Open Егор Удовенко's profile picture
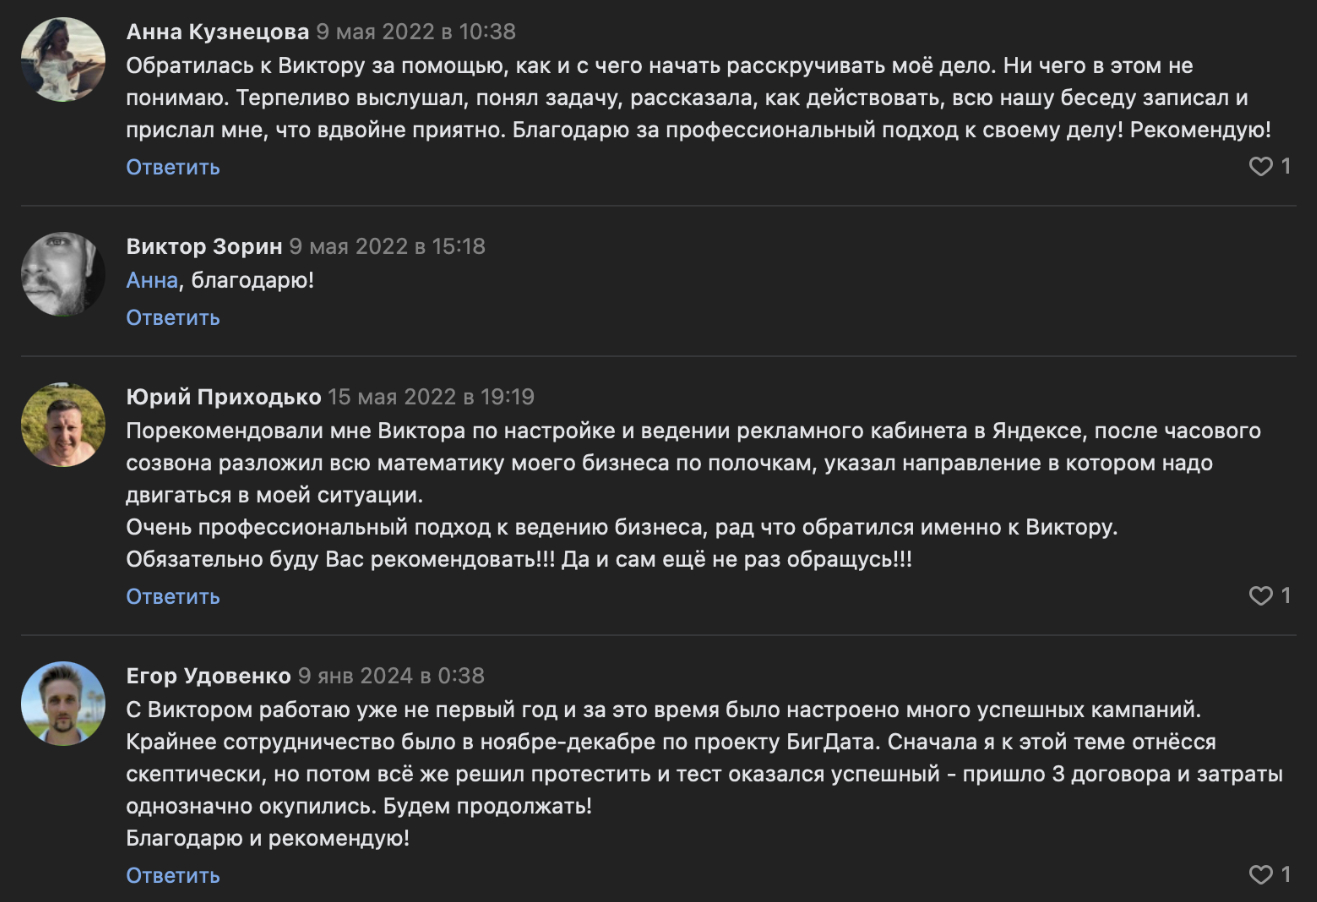1317x902 pixels. [x=63, y=704]
